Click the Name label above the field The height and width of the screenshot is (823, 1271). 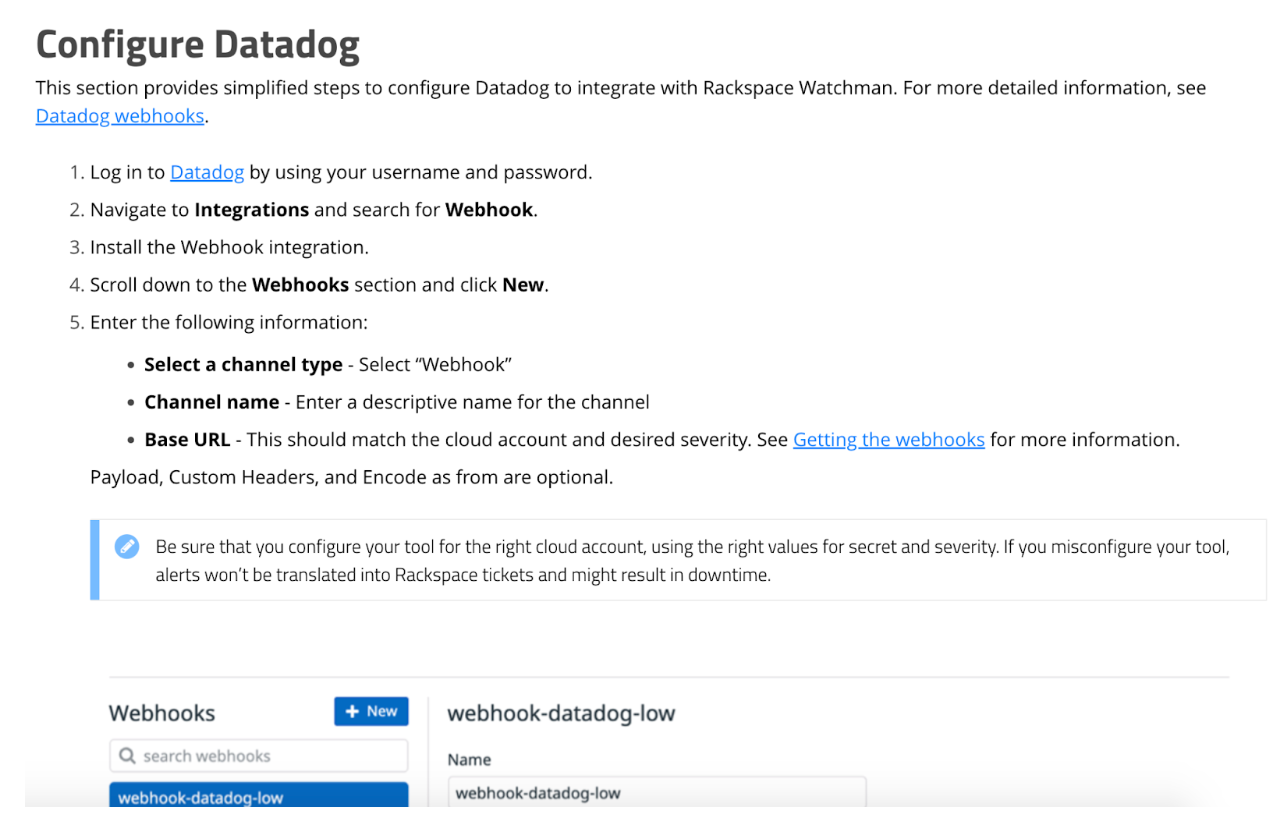point(469,760)
